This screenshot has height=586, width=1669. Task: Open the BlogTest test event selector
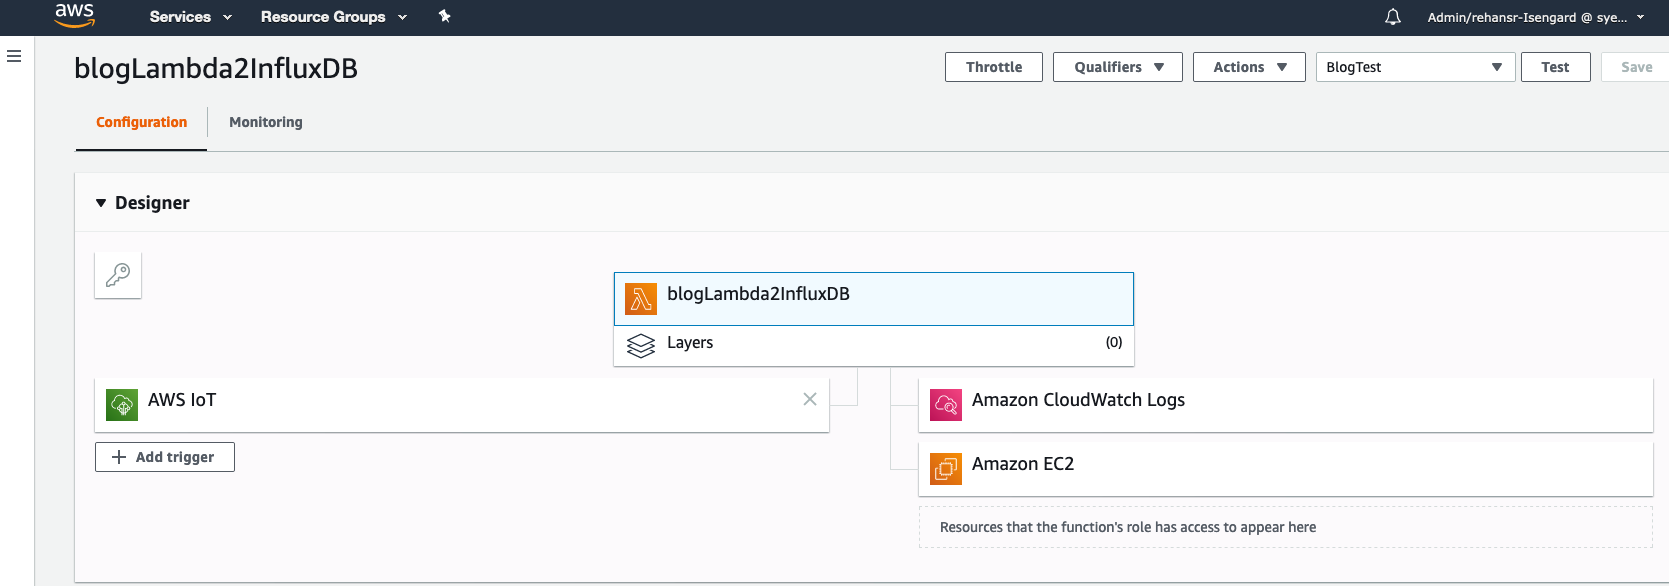pos(1414,67)
